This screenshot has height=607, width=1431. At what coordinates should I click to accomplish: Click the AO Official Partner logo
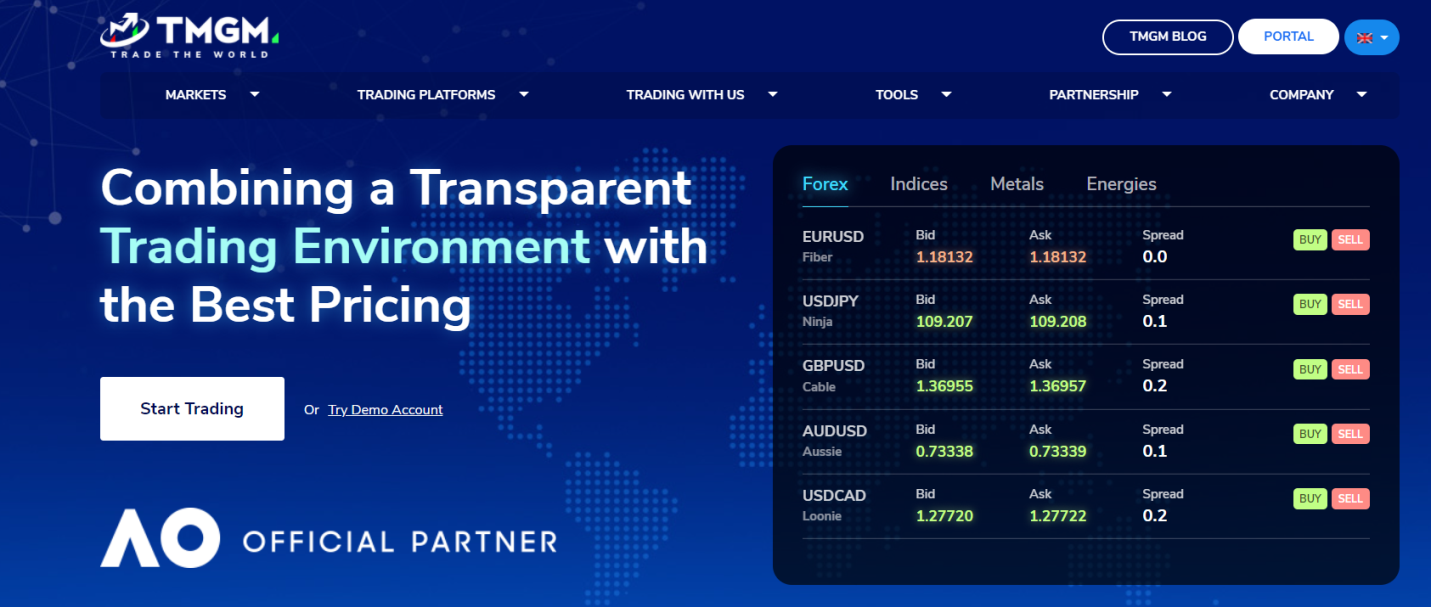(328, 539)
